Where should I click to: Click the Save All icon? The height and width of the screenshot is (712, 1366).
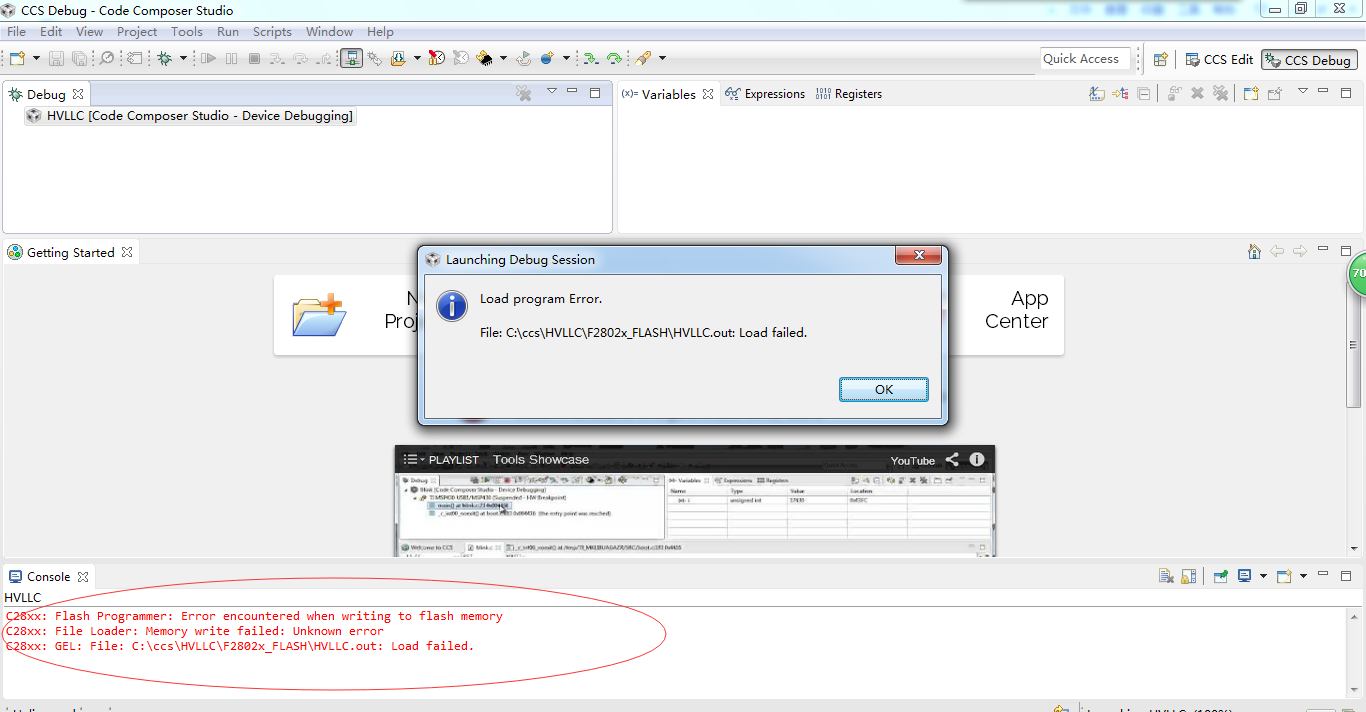coord(79,58)
